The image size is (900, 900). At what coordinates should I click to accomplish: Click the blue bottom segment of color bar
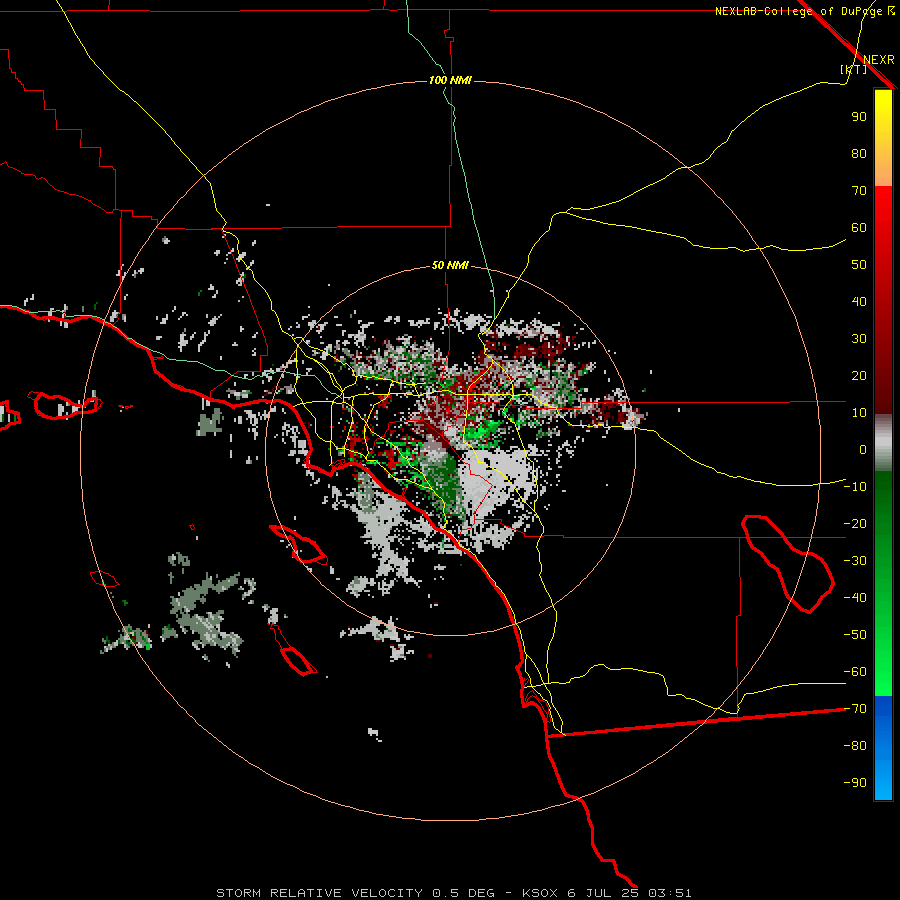(x=883, y=748)
